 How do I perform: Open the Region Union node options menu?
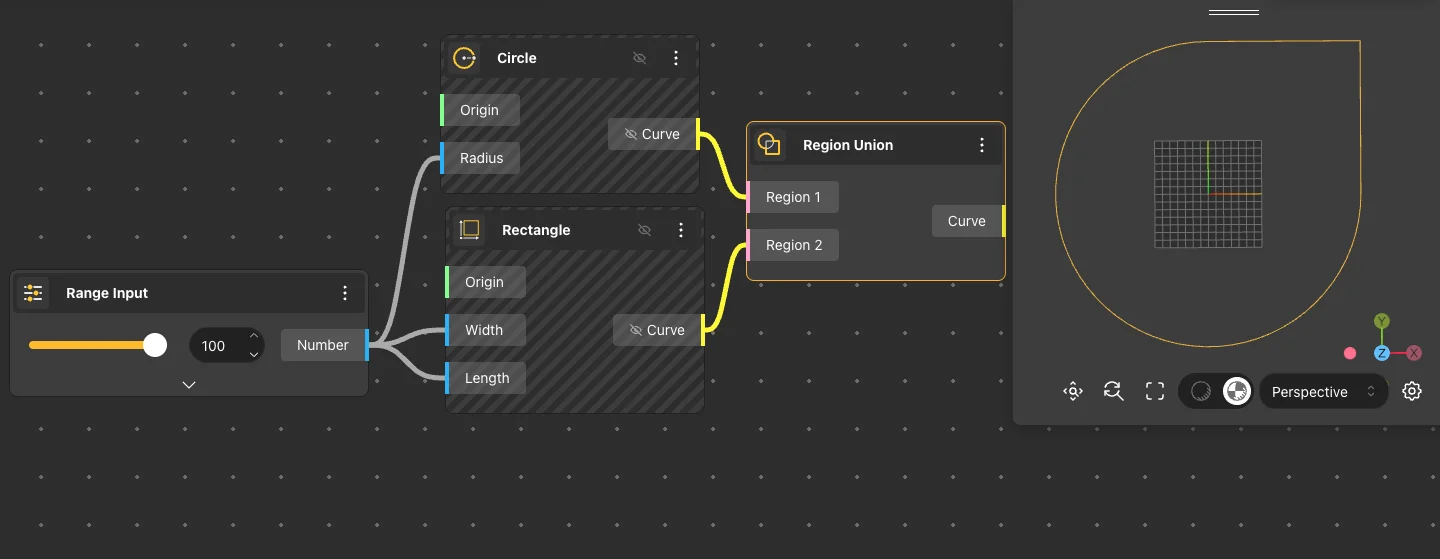(x=982, y=145)
